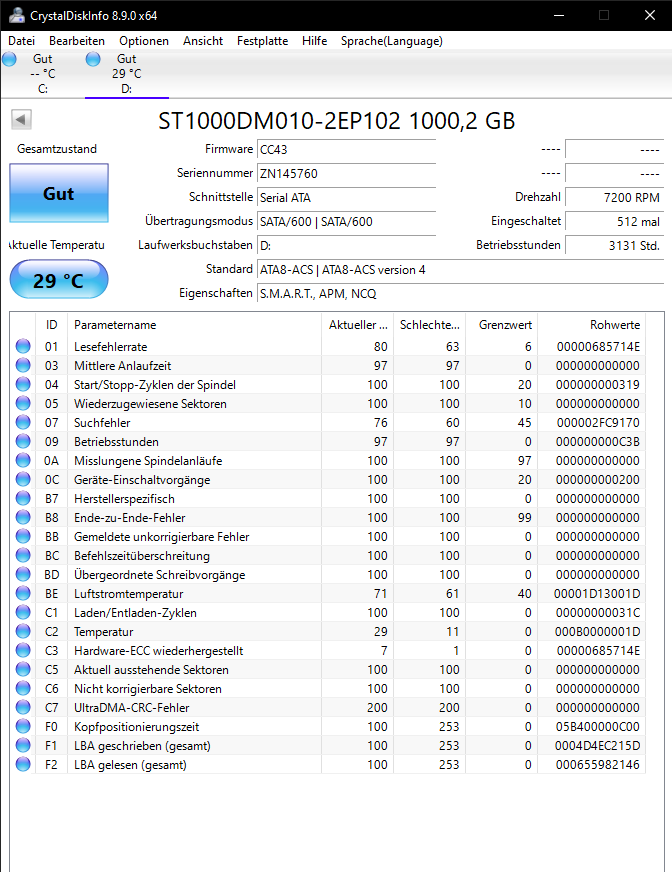
Task: Click the Rohwerte column header
Action: click(591, 325)
